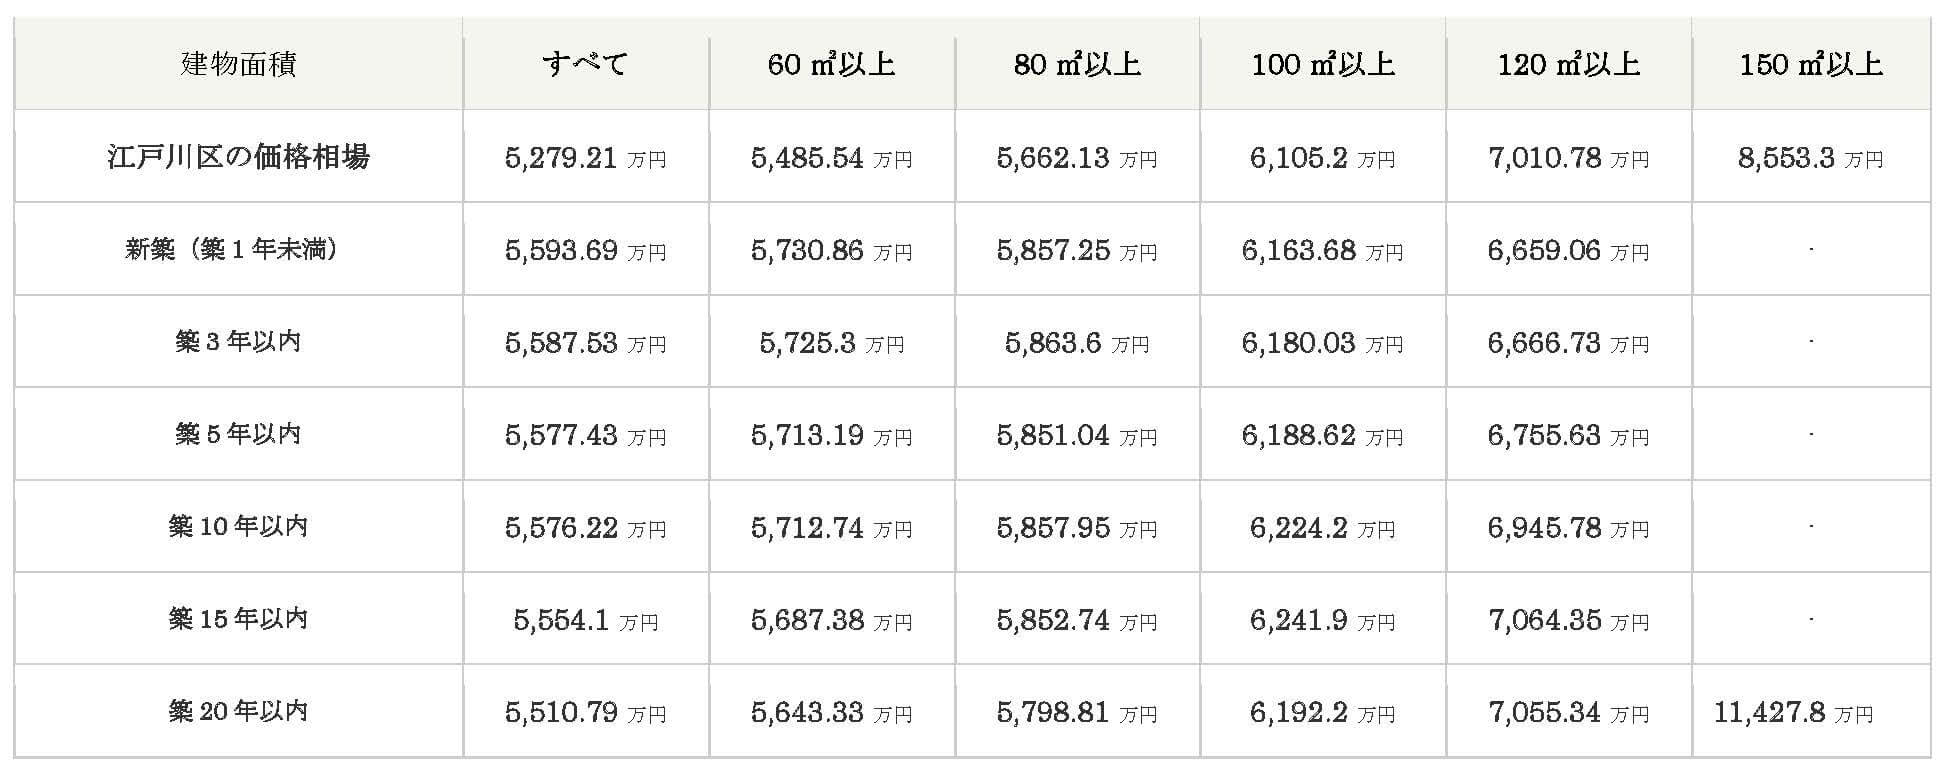Screen dimensions: 1944x772
Task: Click the 6,224.2万円 price cell
Action: tap(1323, 526)
